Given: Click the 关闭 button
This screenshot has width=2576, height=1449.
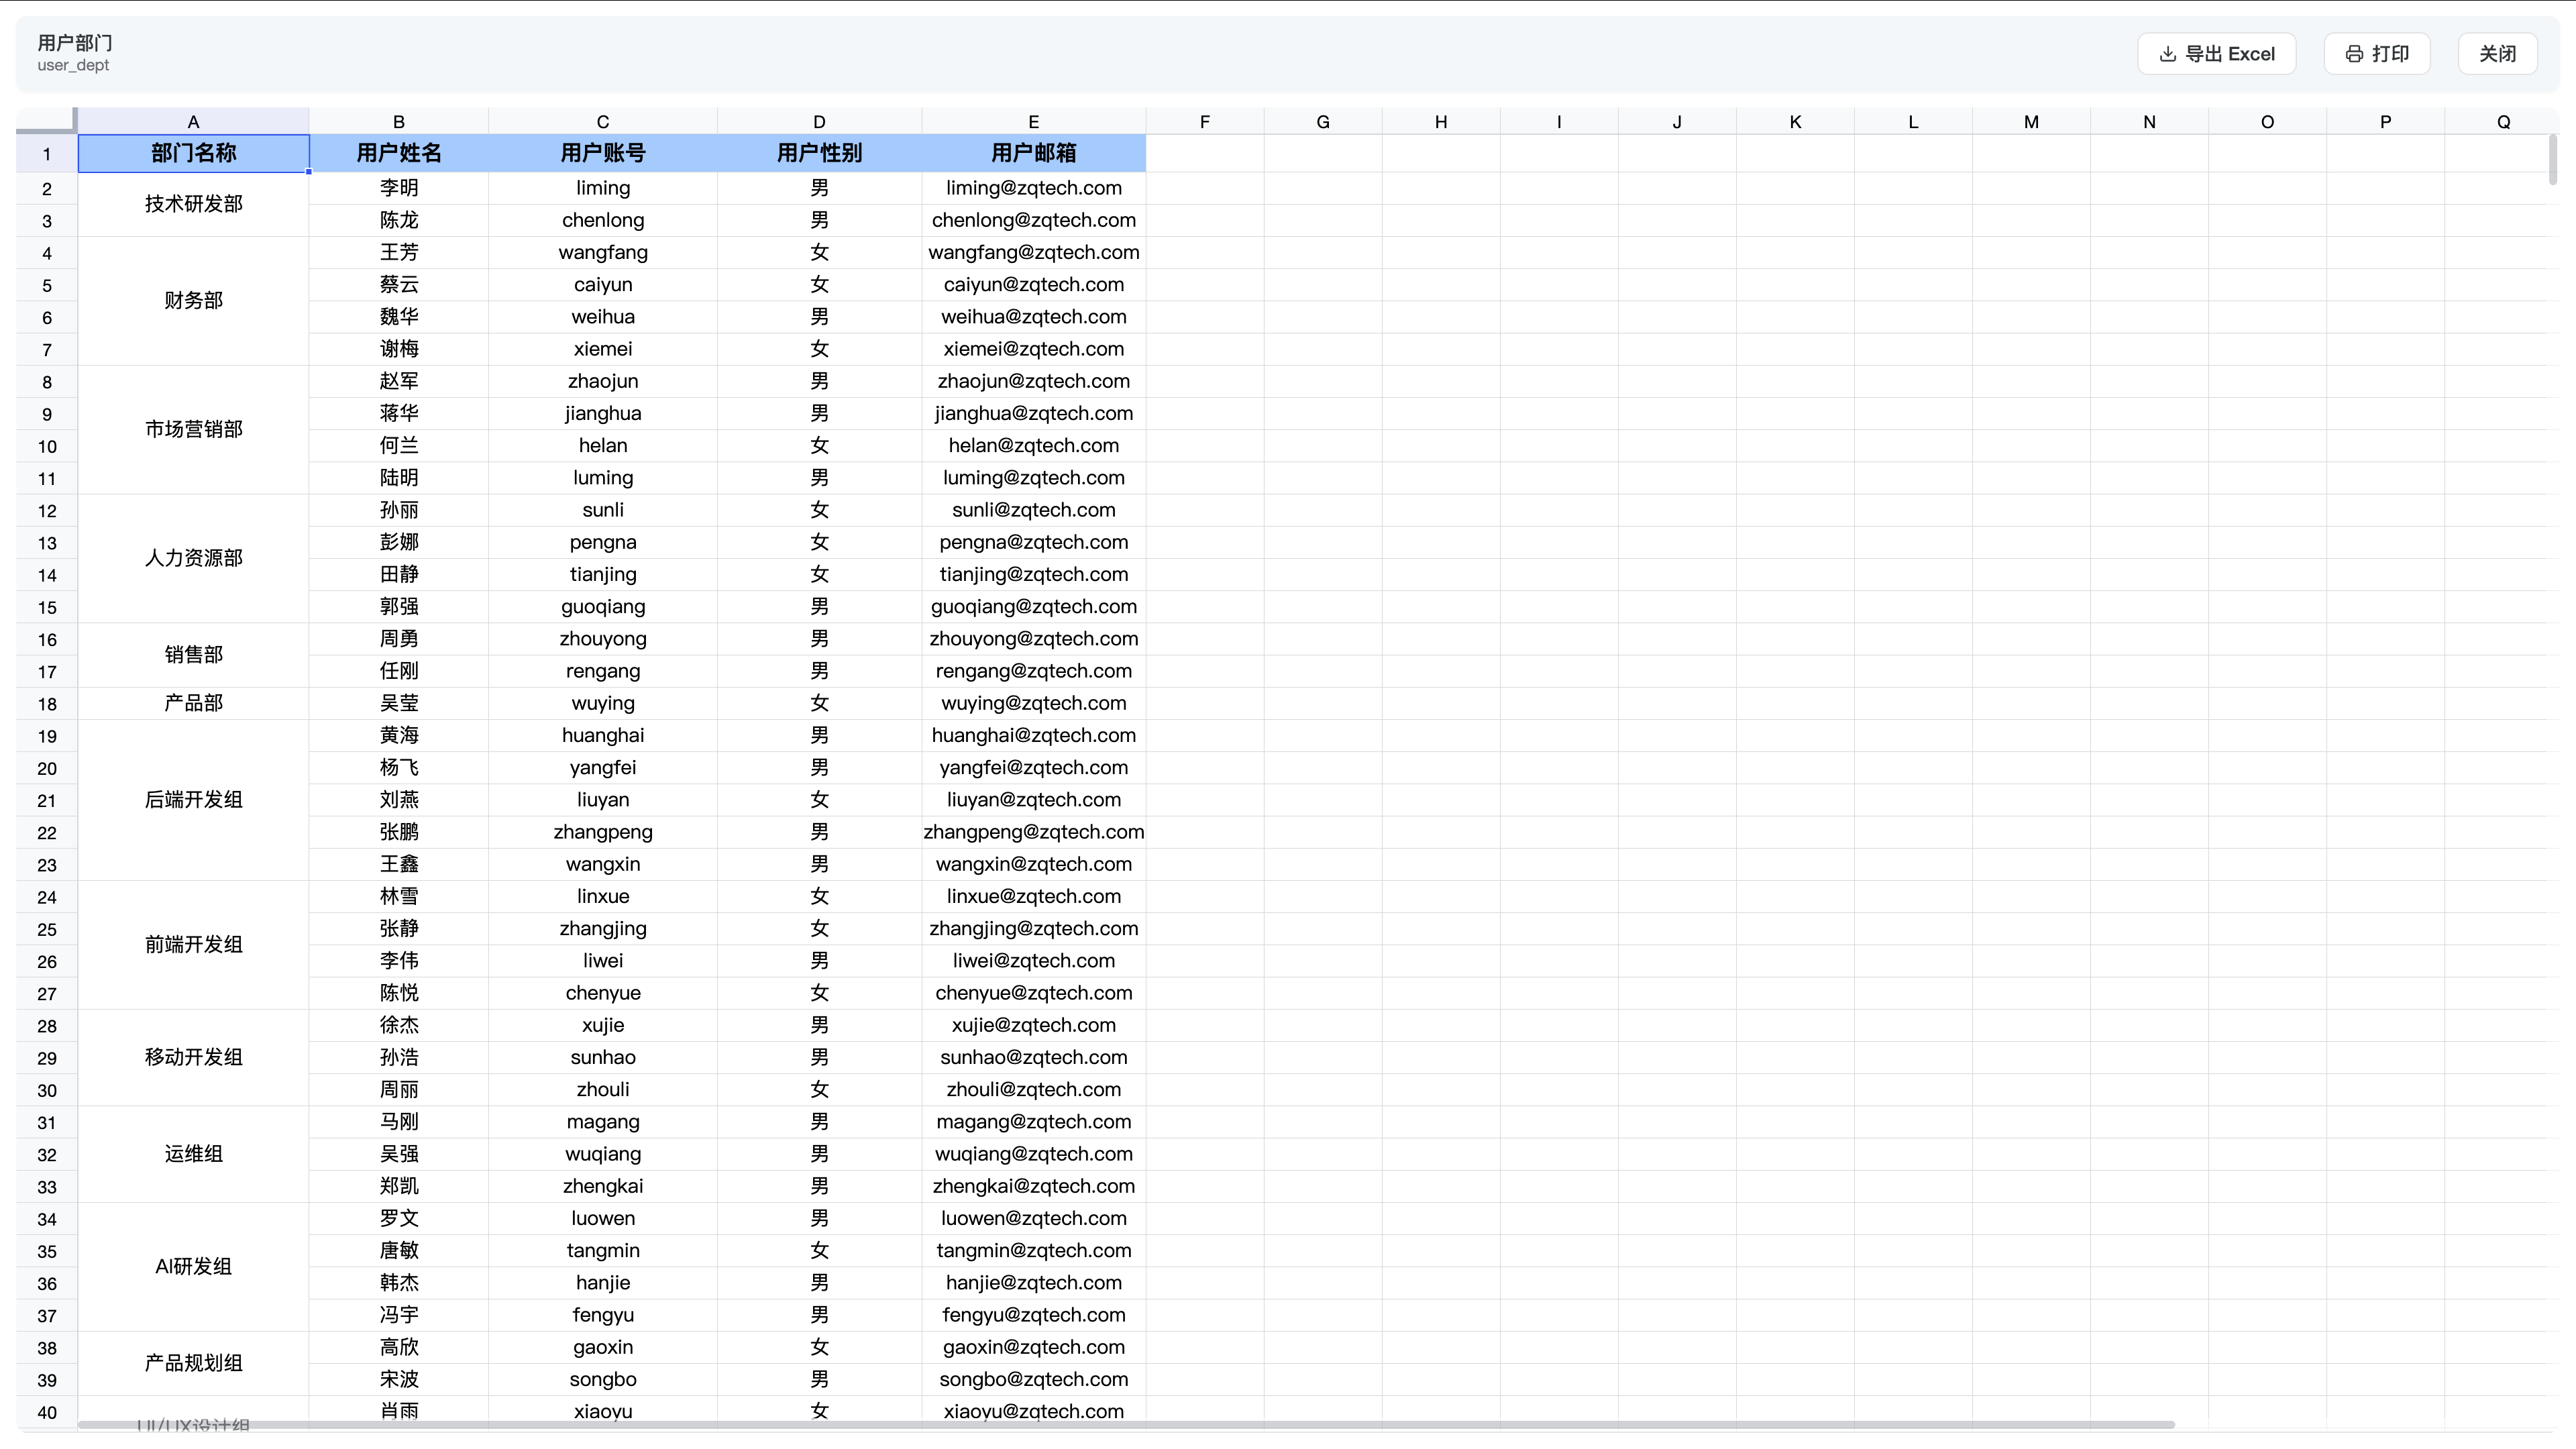Looking at the screenshot, I should [2497, 54].
